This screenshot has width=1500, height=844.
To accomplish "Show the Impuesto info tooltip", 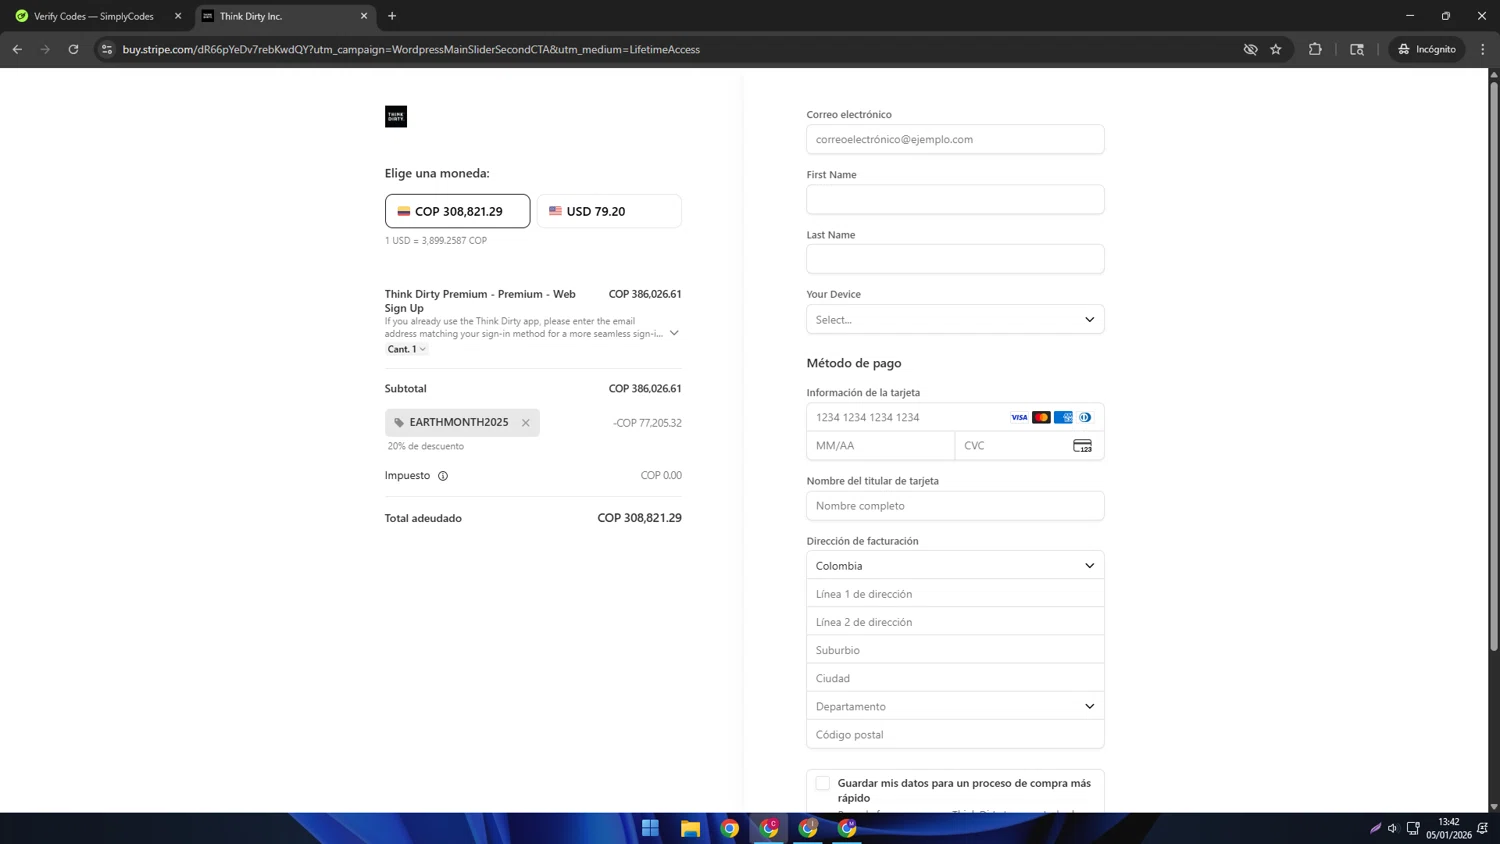I will [x=443, y=476].
